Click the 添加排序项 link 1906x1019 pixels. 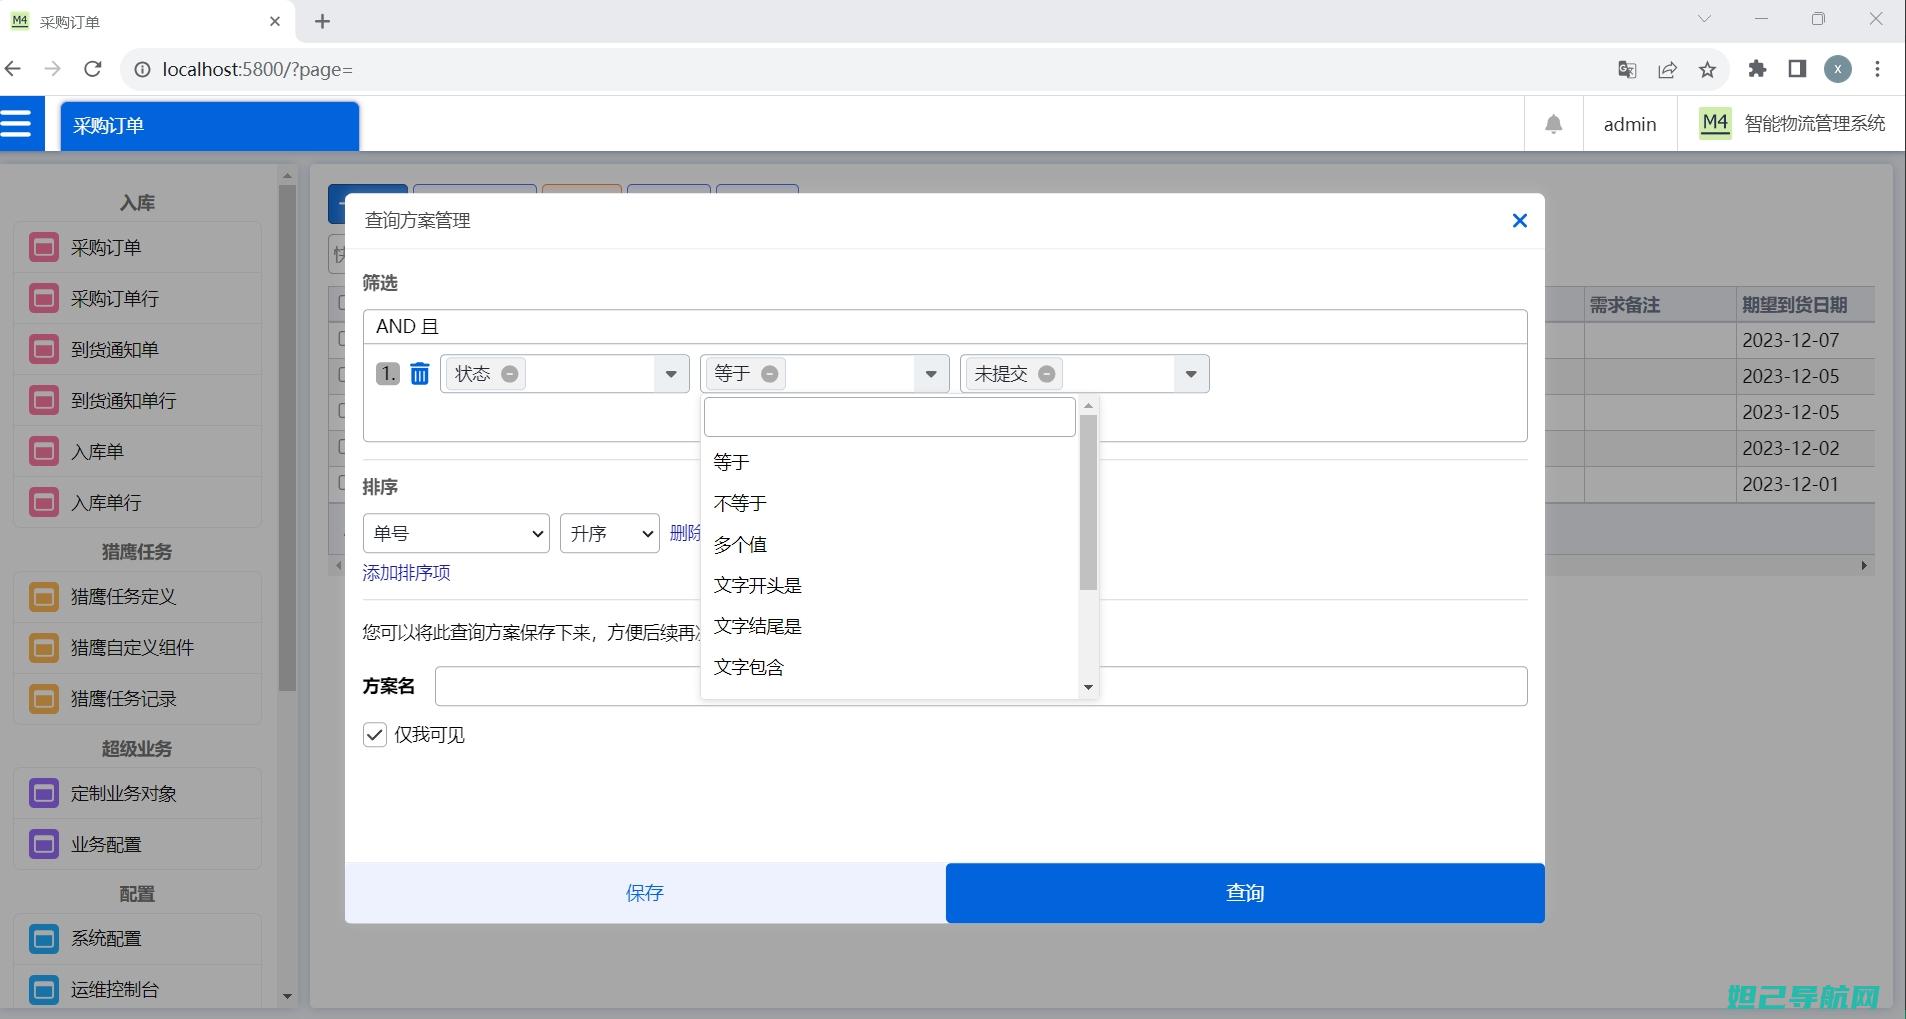406,572
